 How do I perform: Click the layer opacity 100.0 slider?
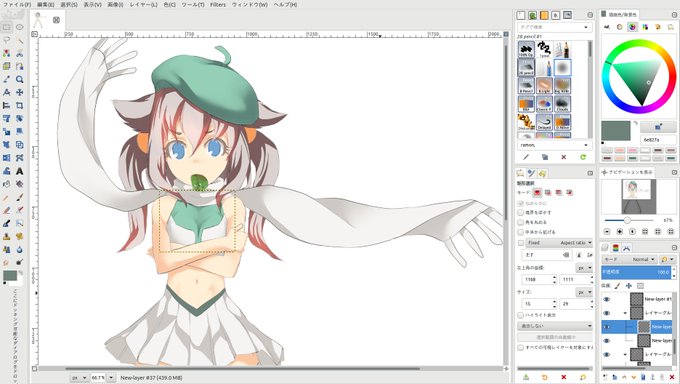coord(636,272)
